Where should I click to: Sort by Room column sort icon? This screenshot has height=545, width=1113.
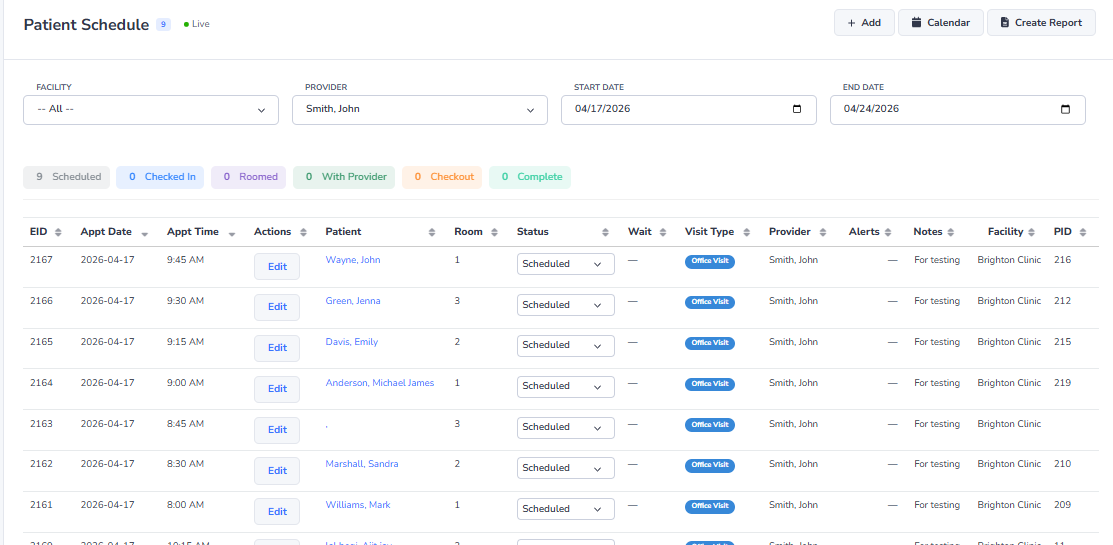[495, 232]
